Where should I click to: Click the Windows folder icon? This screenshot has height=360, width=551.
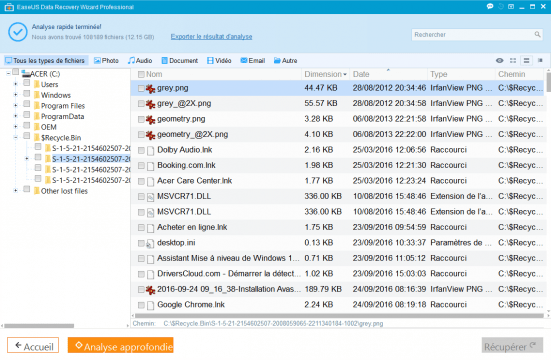(x=37, y=95)
